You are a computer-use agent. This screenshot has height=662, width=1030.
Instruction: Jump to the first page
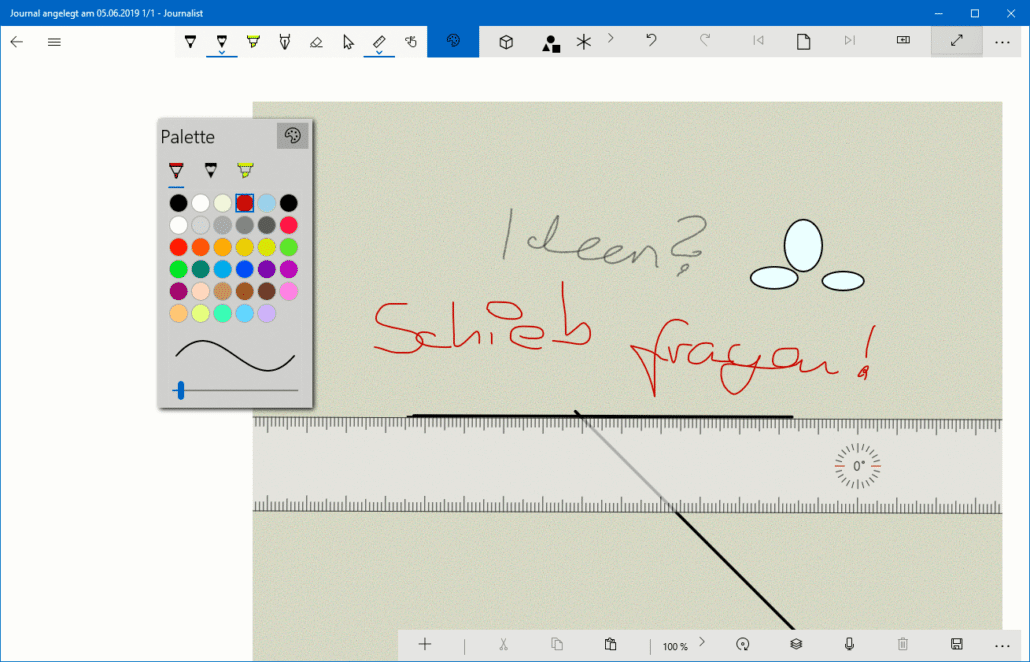(758, 41)
